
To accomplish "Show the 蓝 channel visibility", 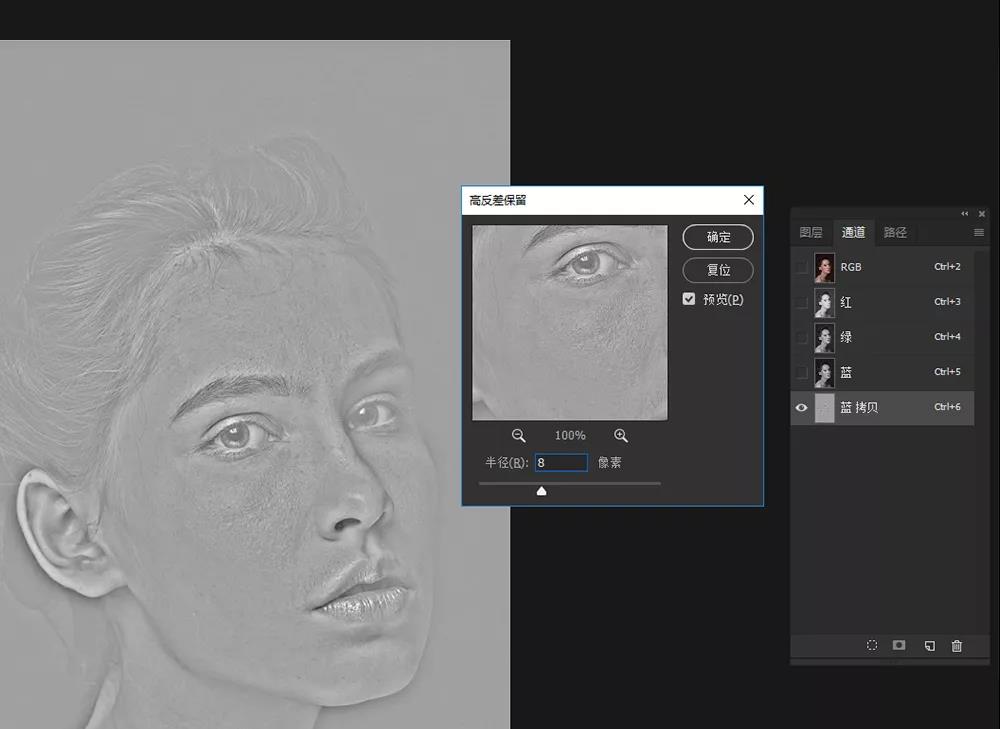I will [802, 372].
